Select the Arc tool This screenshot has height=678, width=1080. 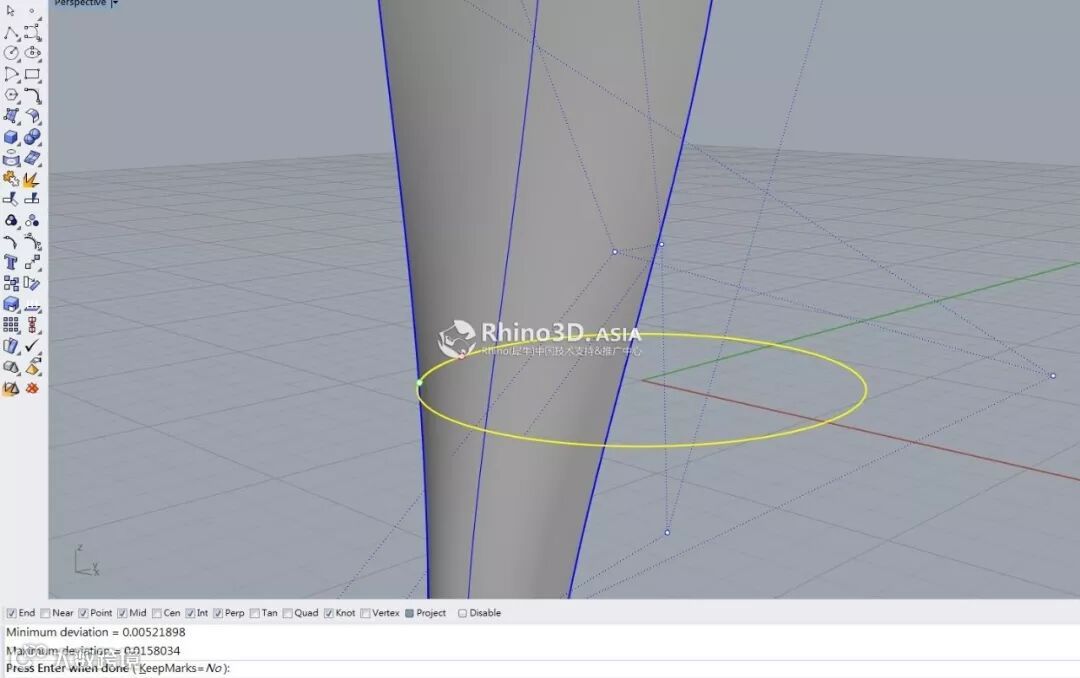point(11,74)
